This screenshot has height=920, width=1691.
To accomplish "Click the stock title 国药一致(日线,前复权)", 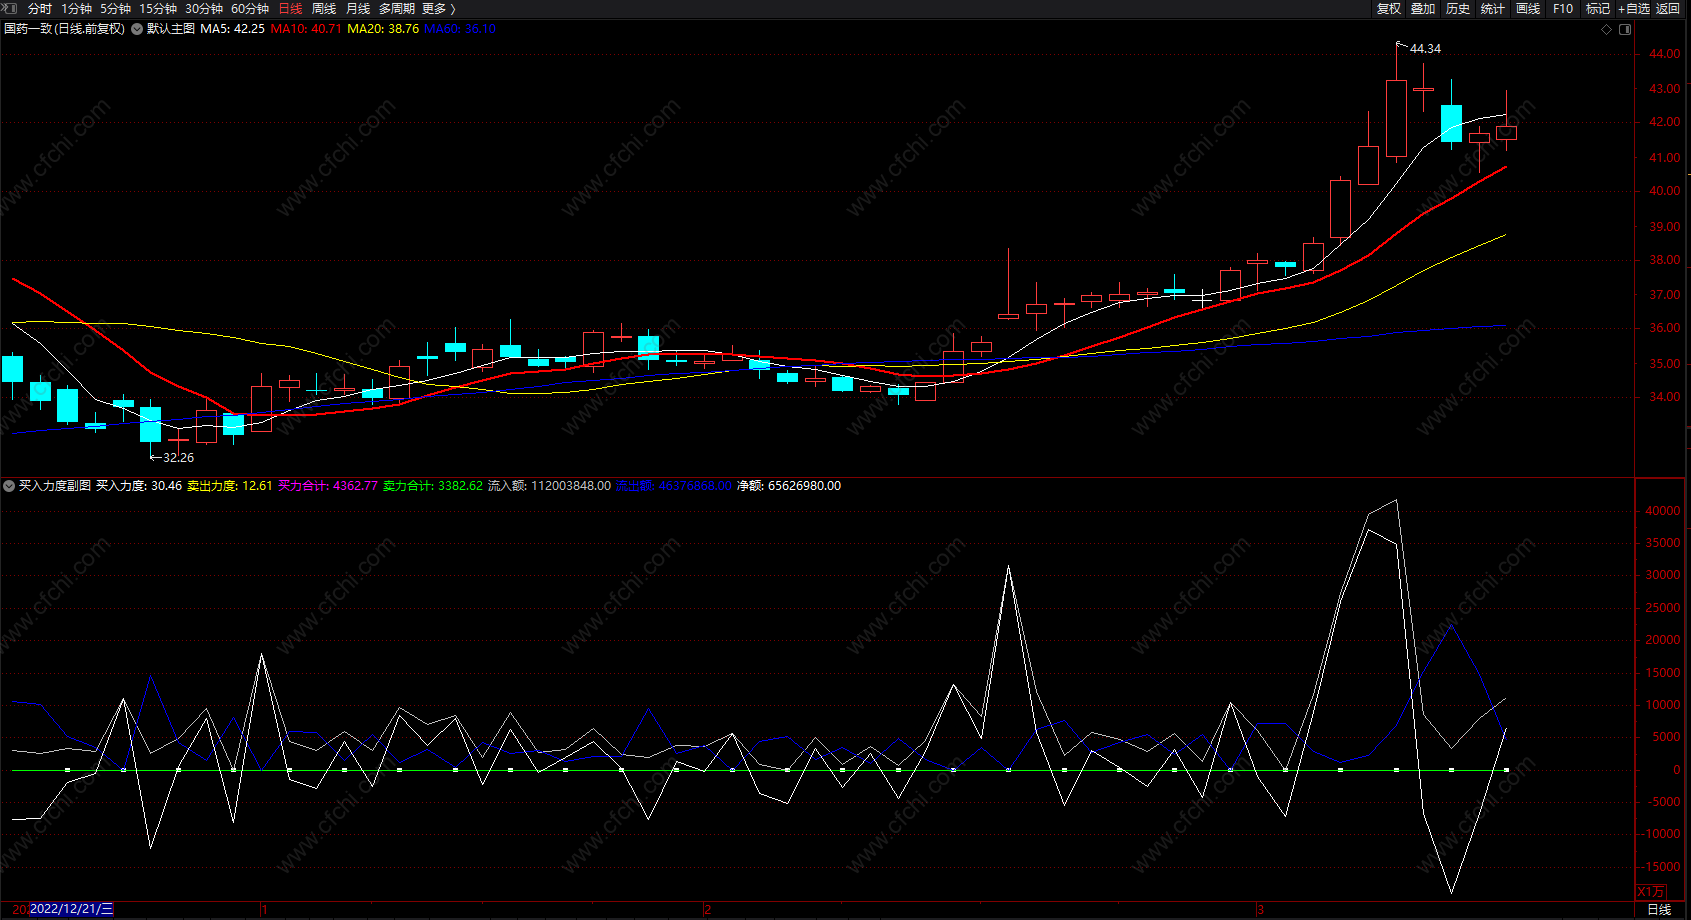I will pos(65,29).
